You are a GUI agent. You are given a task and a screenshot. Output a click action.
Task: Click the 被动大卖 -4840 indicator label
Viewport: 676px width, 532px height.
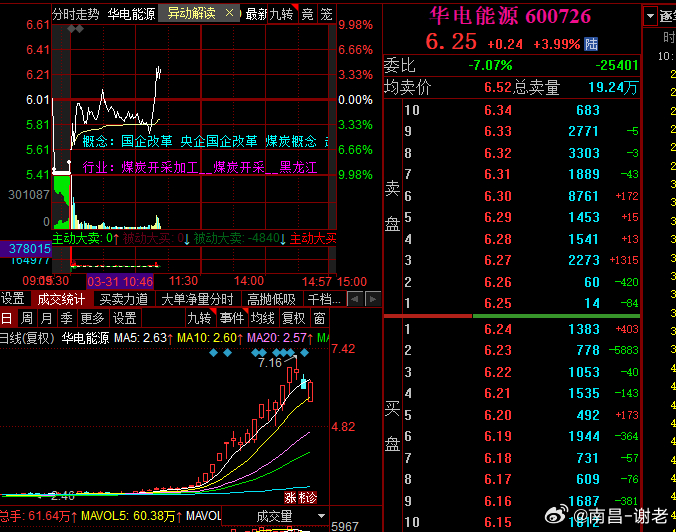239,238
